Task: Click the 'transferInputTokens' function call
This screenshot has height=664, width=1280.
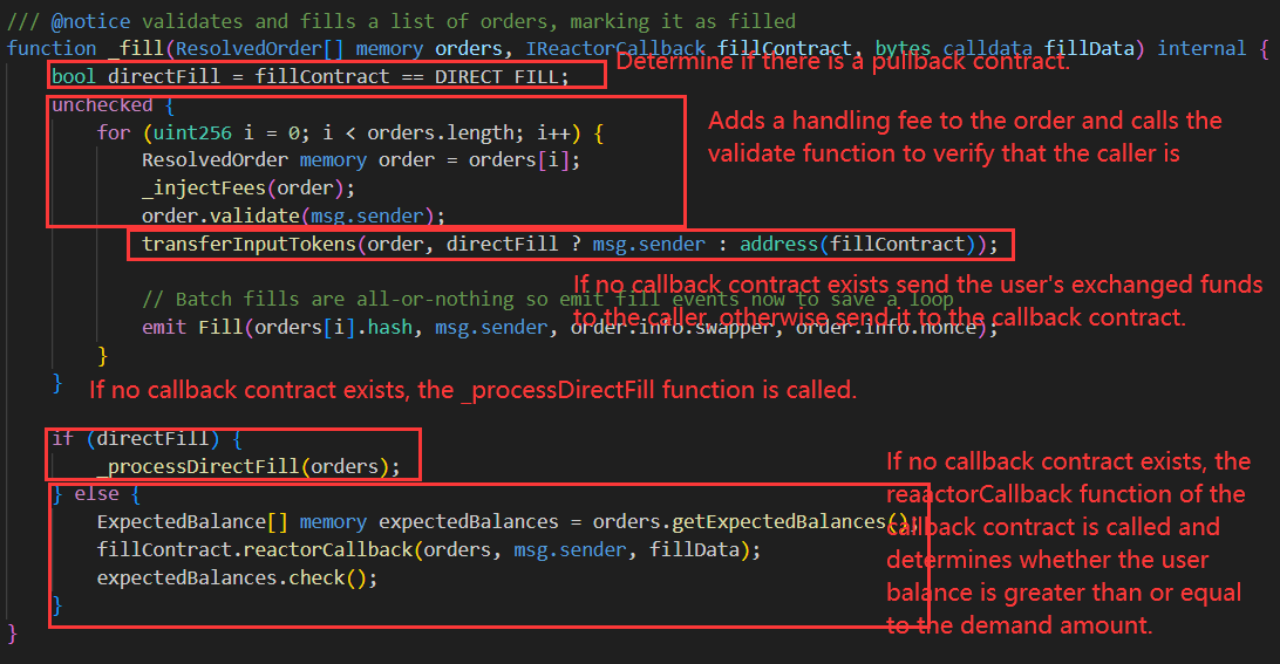Action: 249,244
